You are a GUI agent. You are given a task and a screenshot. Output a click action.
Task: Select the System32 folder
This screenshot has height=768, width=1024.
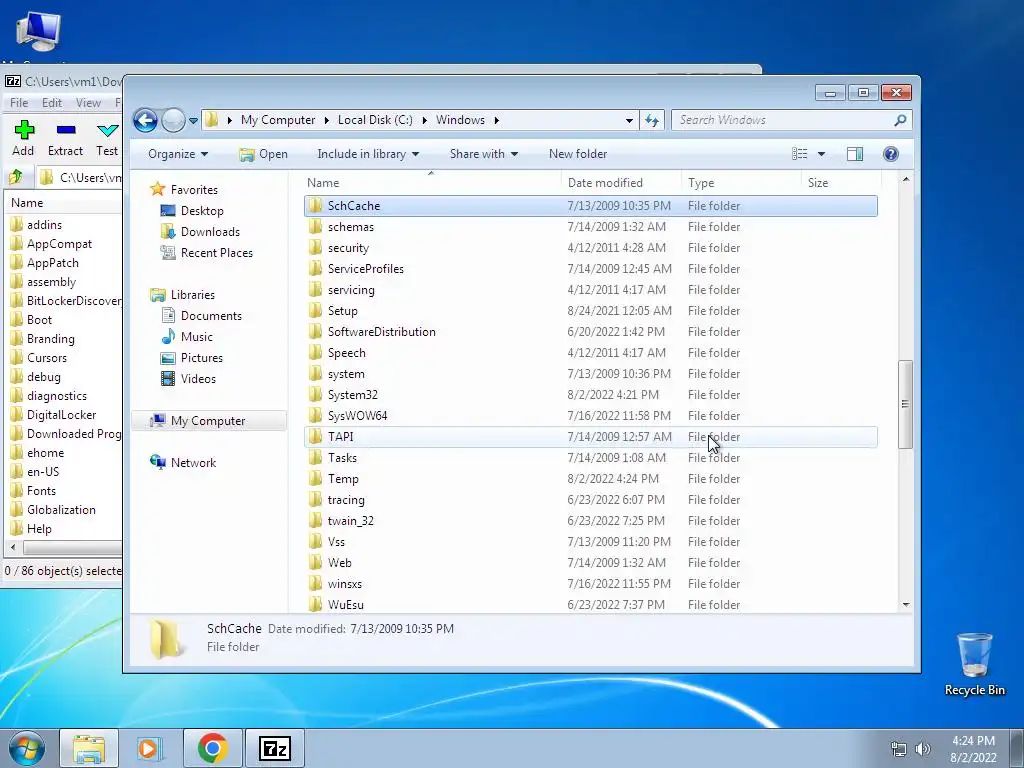(x=590, y=395)
